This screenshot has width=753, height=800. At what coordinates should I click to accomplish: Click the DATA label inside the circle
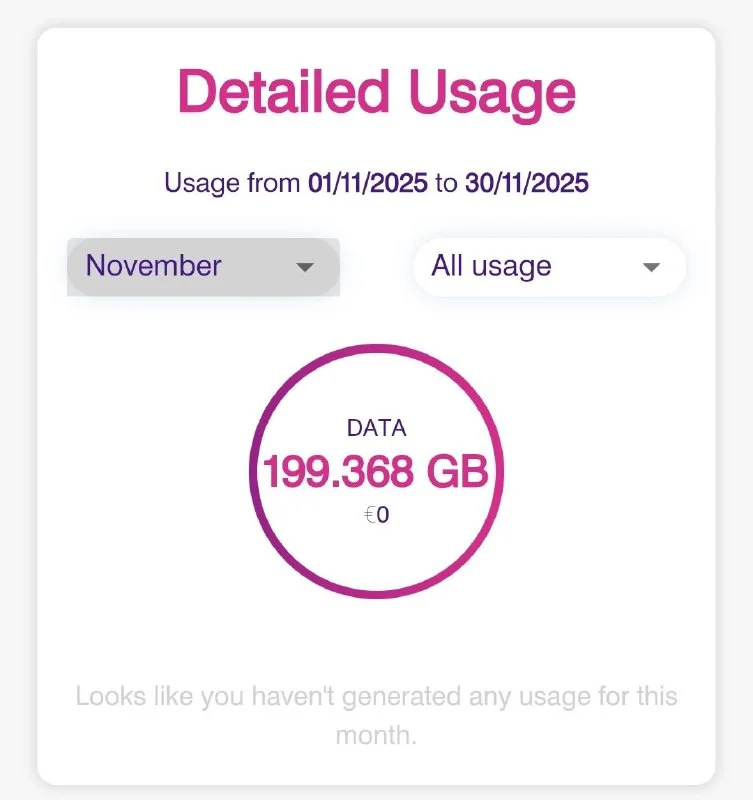[376, 428]
